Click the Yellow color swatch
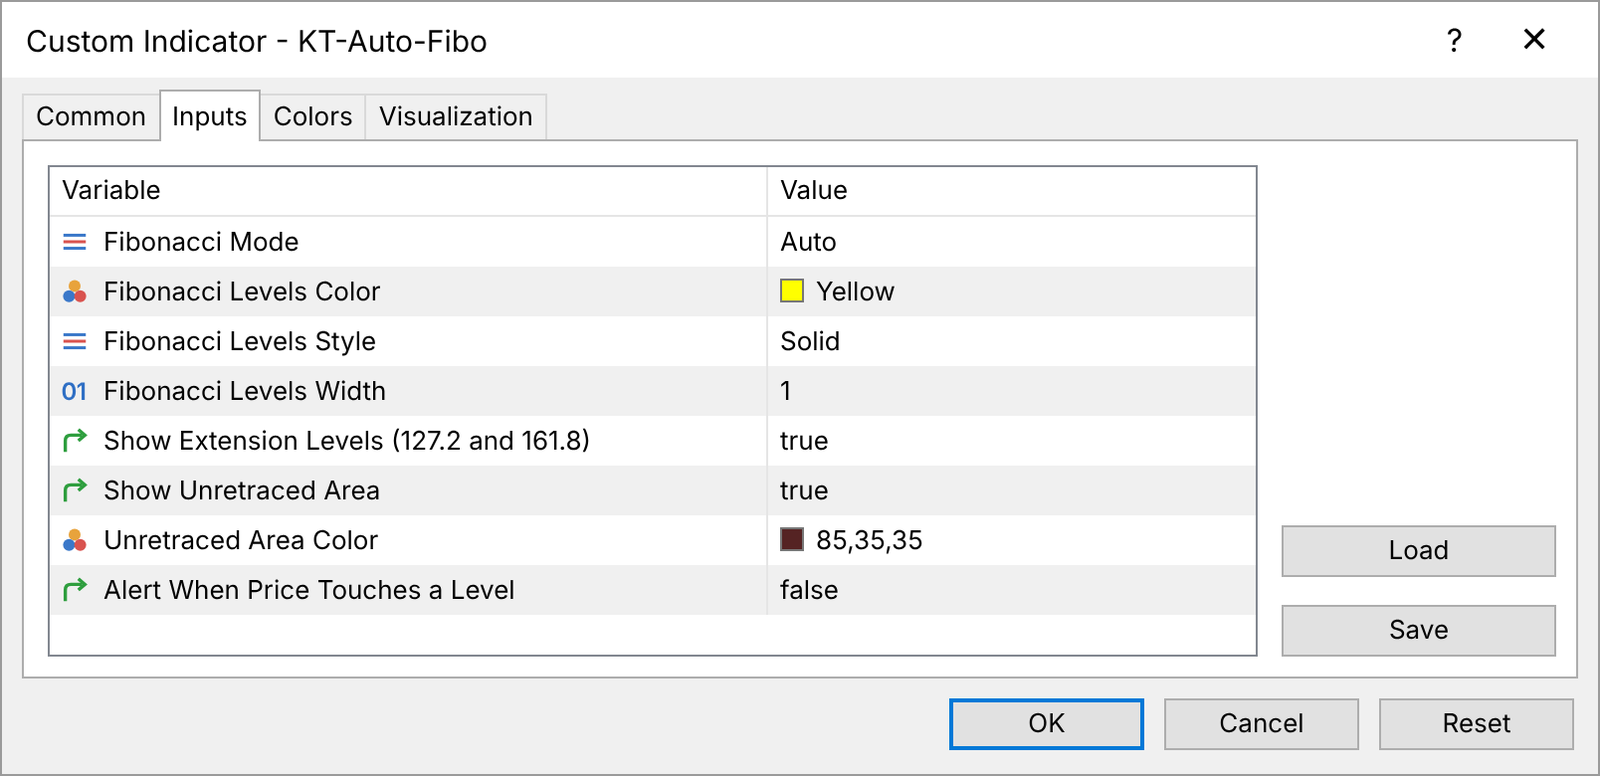 (792, 291)
